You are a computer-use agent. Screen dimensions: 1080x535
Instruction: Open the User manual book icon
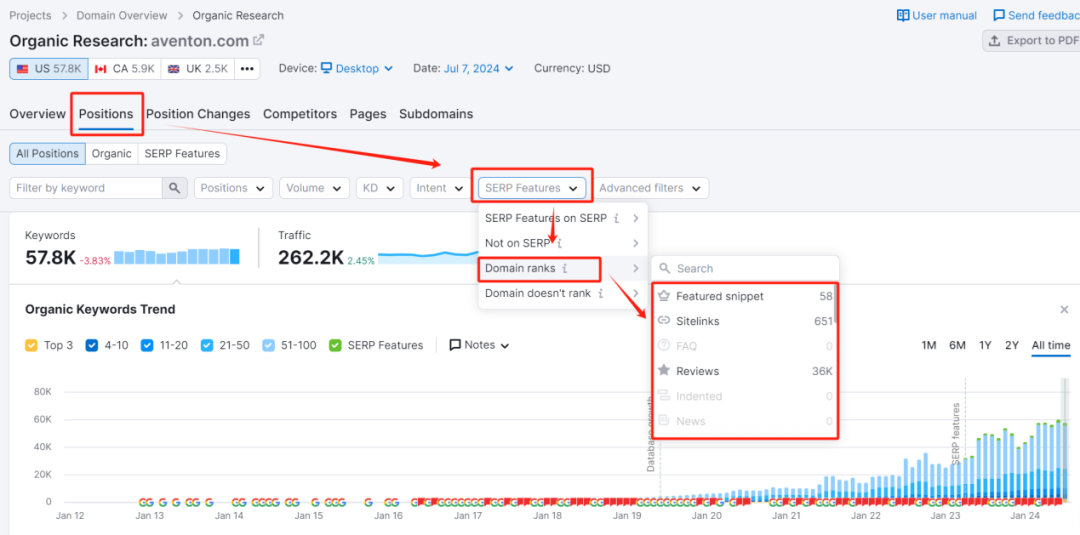coord(903,16)
